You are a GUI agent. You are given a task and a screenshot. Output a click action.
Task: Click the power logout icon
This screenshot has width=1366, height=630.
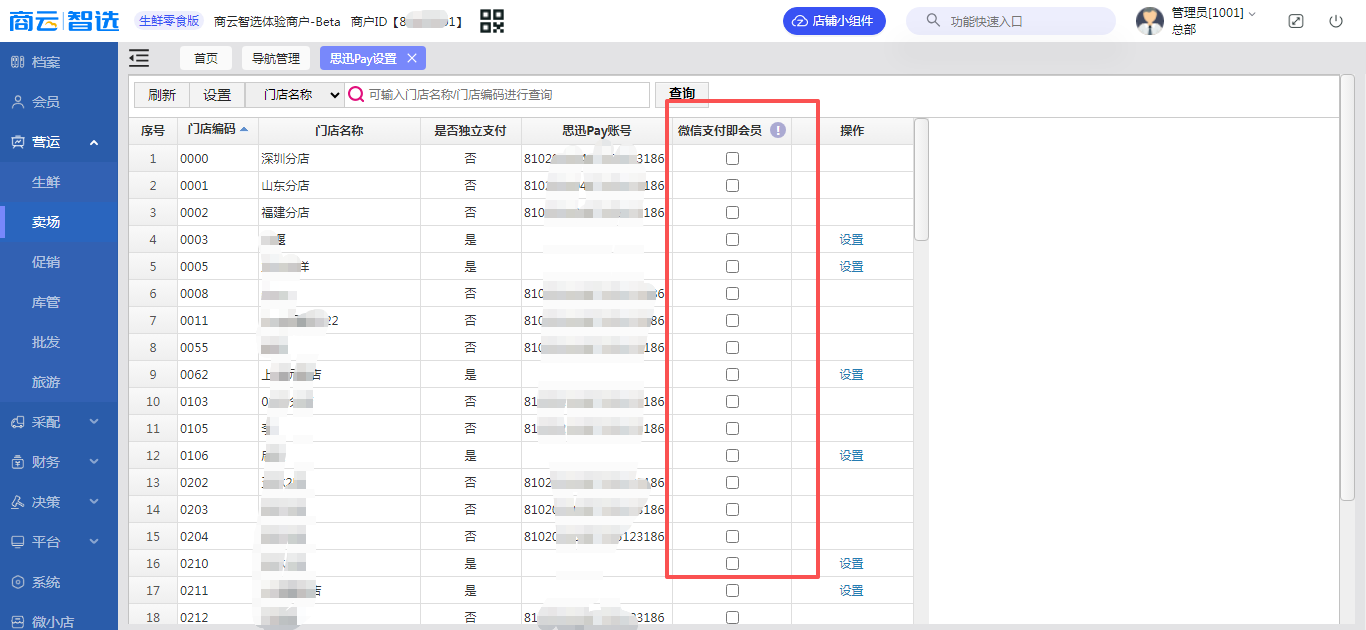pos(1336,21)
